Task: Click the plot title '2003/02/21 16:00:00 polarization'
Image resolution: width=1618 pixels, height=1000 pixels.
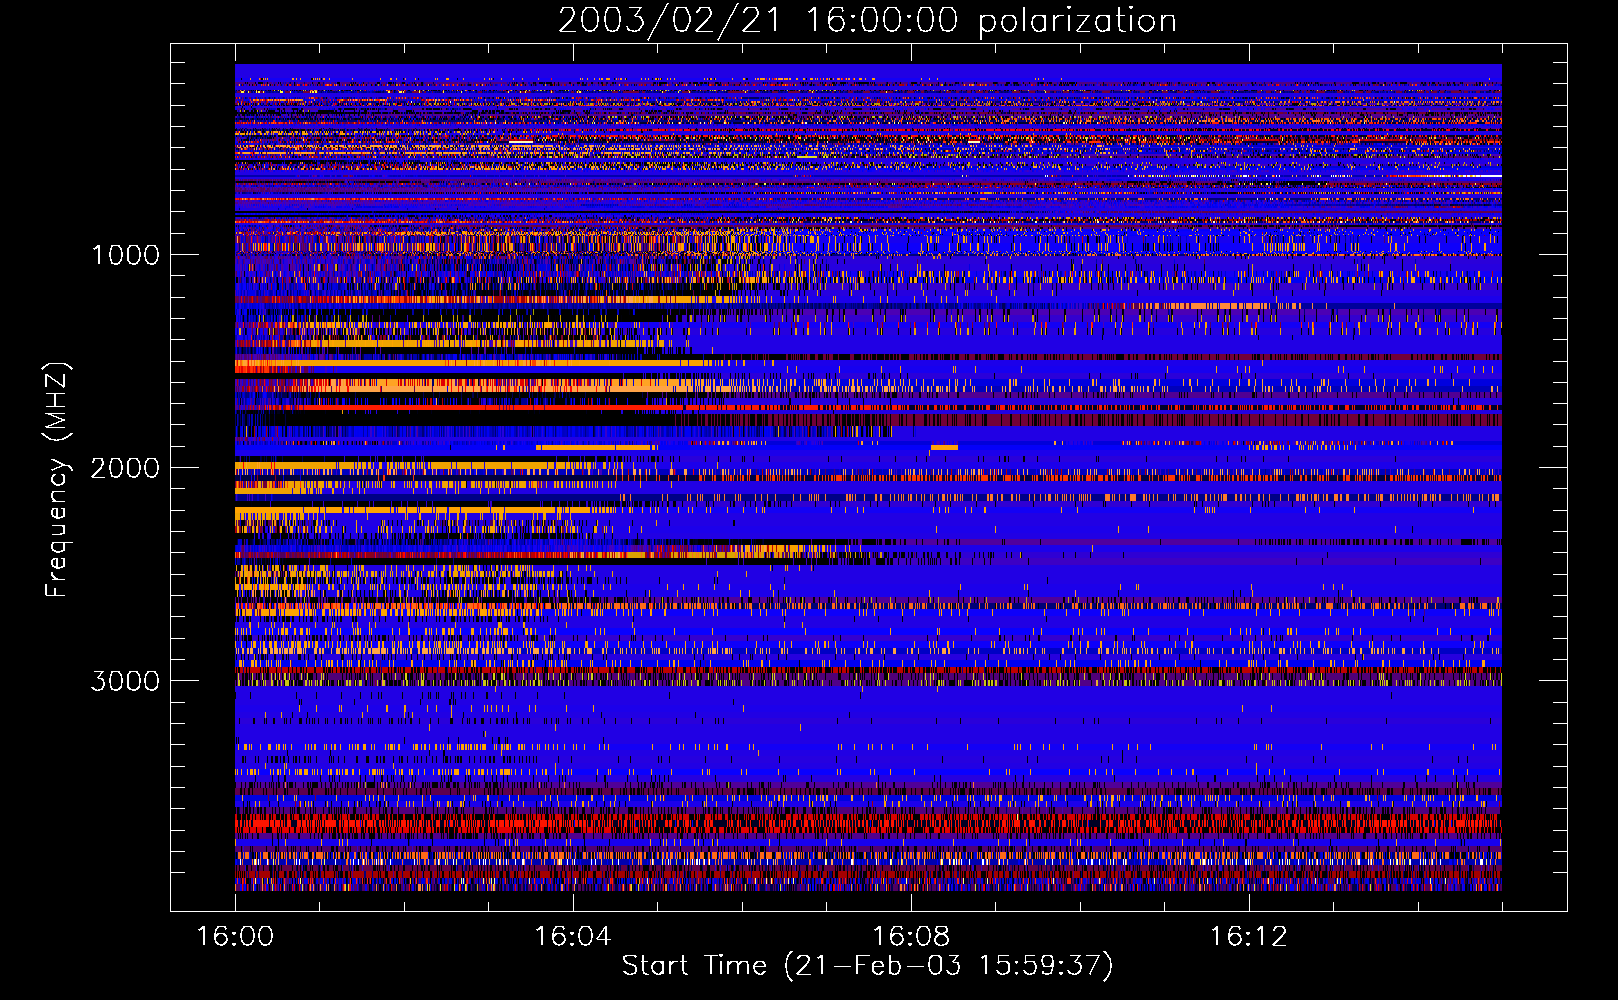Action: coord(867,21)
